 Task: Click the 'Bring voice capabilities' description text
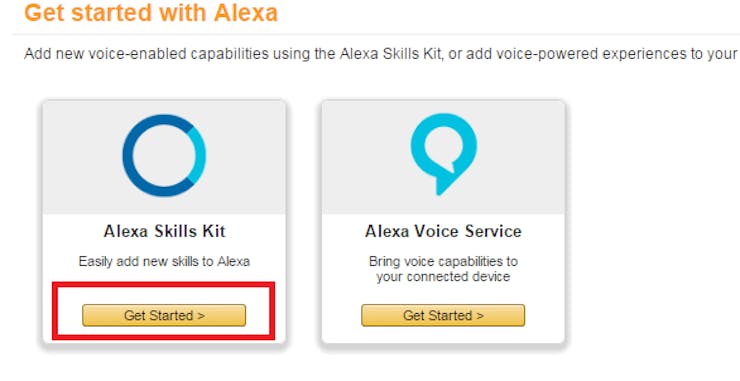(x=443, y=269)
